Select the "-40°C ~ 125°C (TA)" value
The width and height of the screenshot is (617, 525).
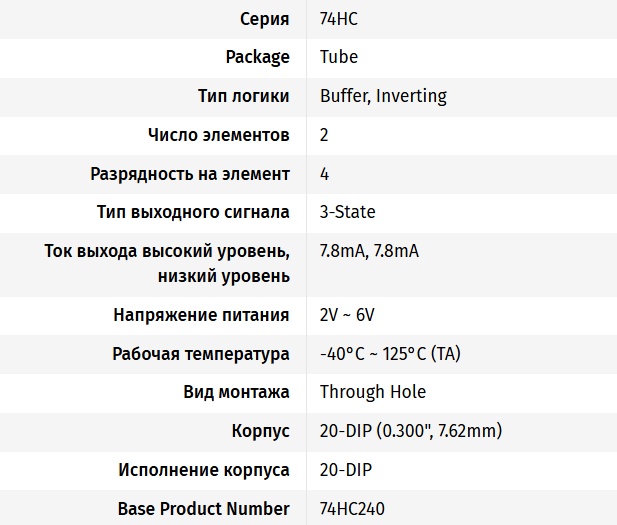pos(390,354)
